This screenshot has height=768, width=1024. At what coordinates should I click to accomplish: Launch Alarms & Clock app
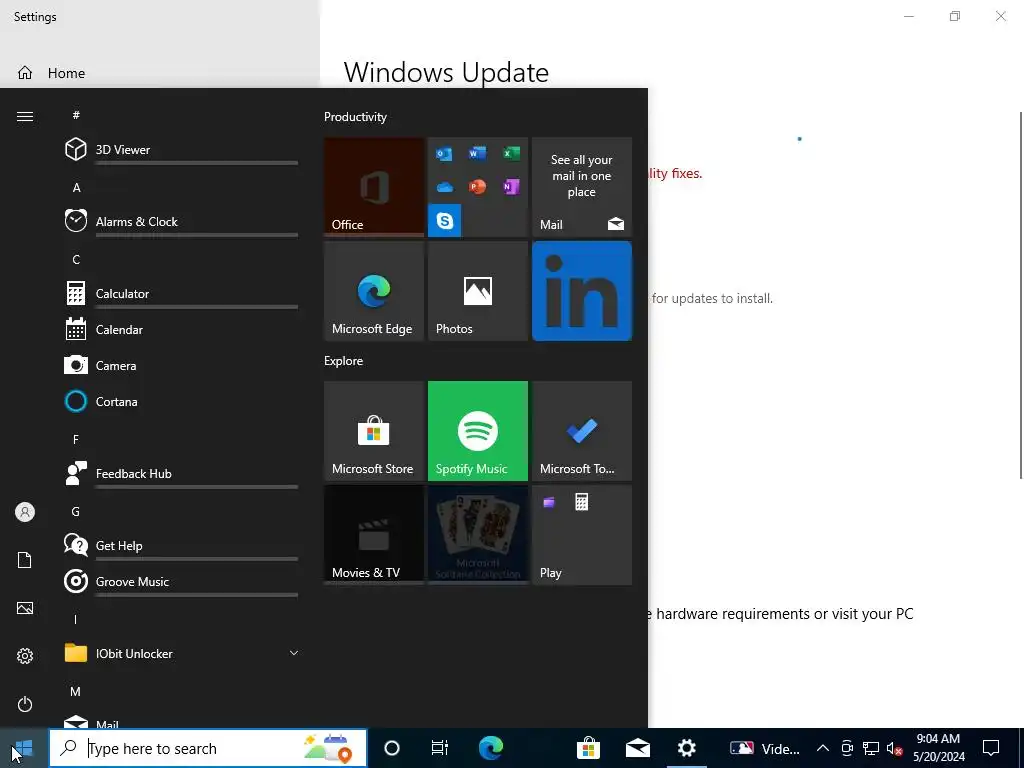[181, 221]
